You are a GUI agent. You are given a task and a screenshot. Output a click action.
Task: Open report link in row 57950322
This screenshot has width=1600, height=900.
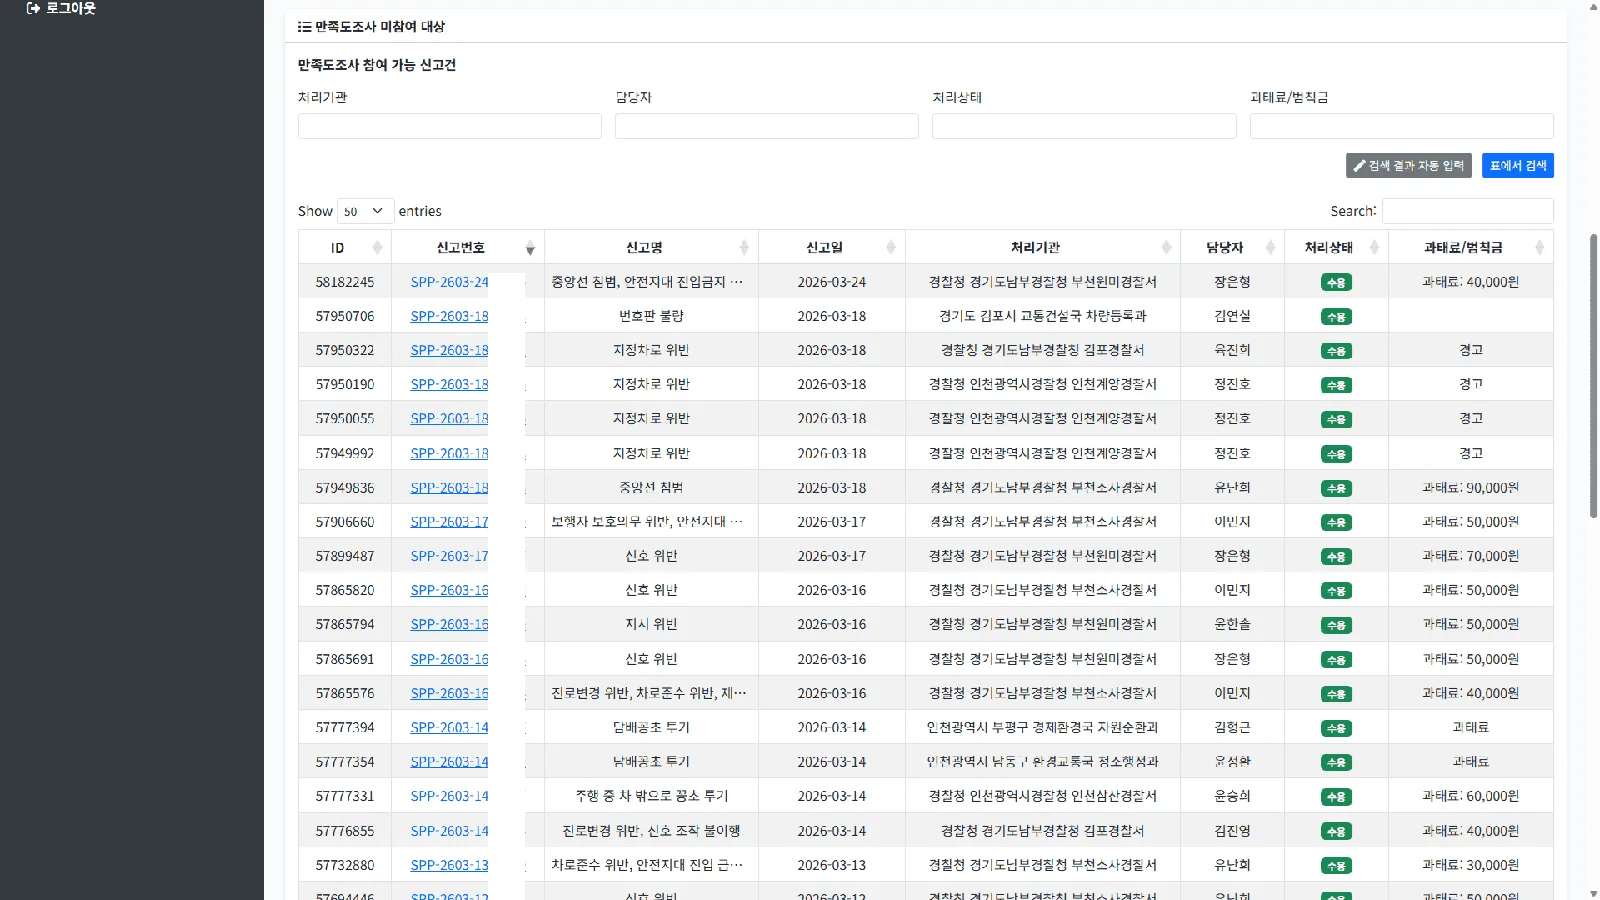tap(449, 350)
